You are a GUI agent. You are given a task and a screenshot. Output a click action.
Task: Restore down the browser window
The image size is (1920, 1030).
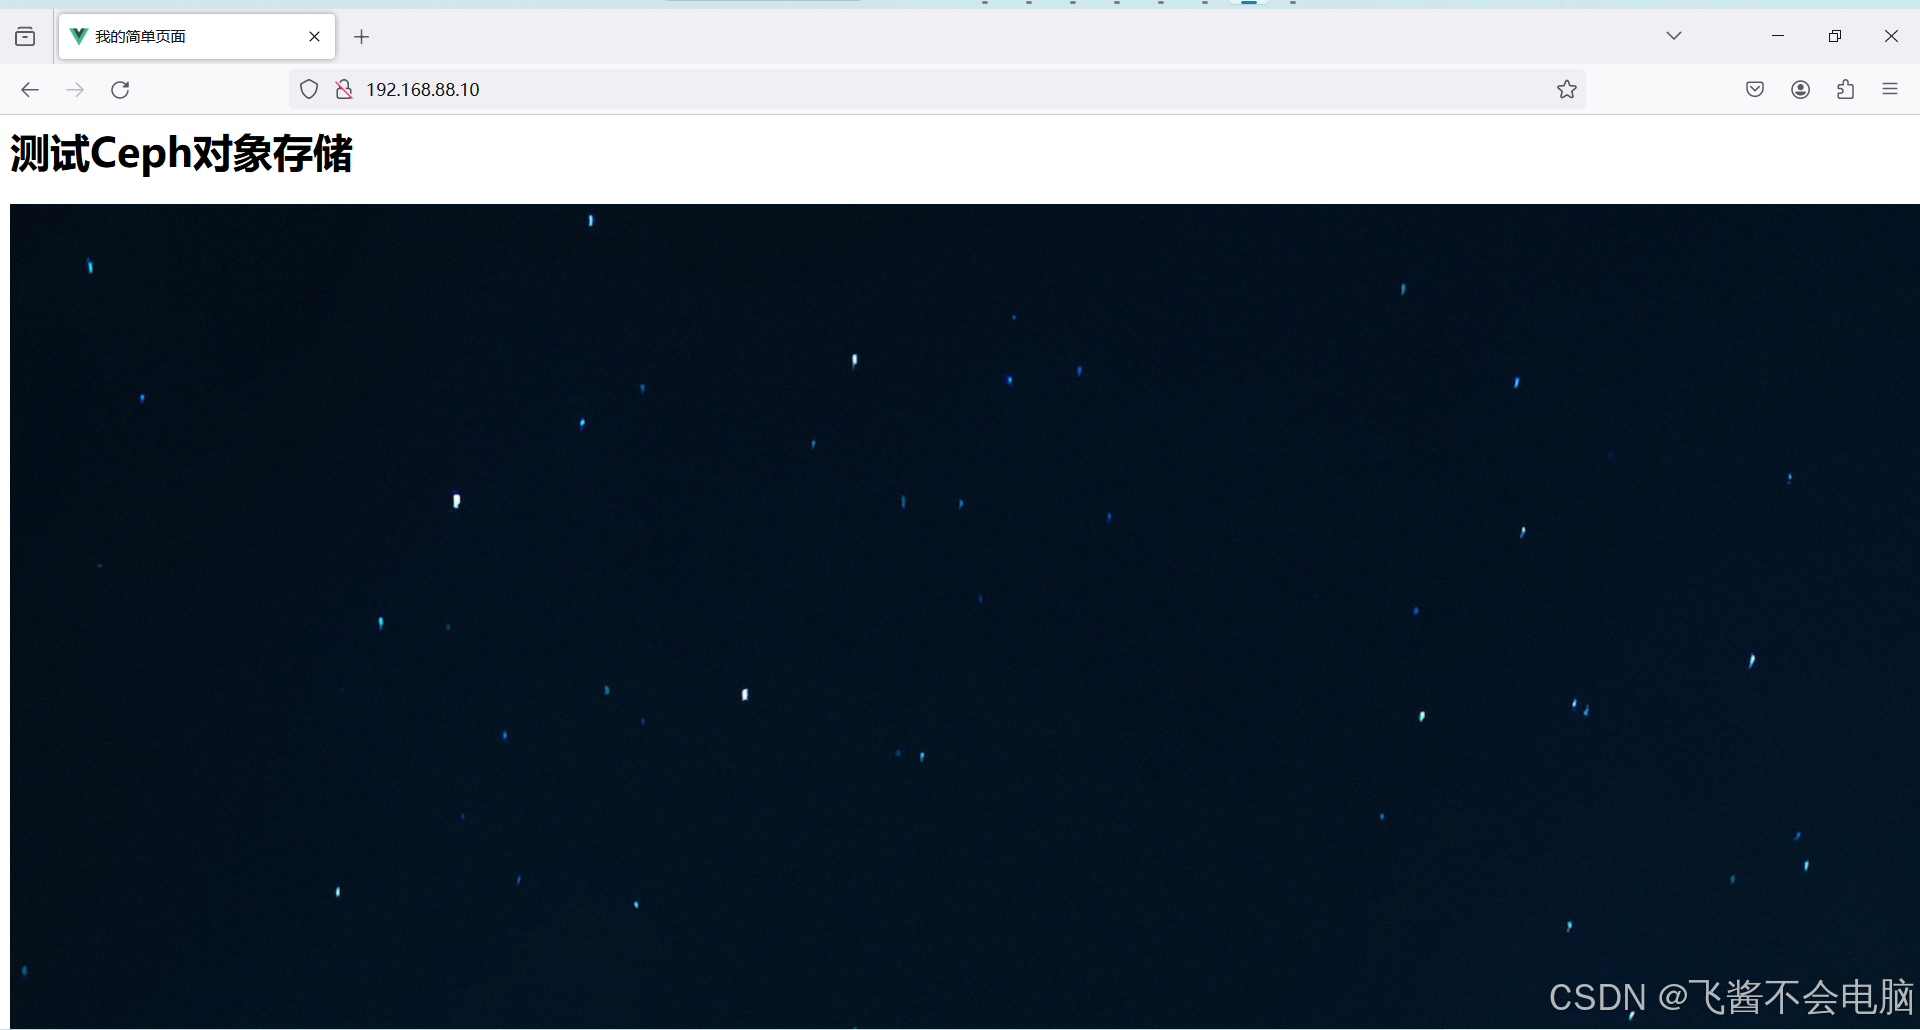tap(1834, 36)
